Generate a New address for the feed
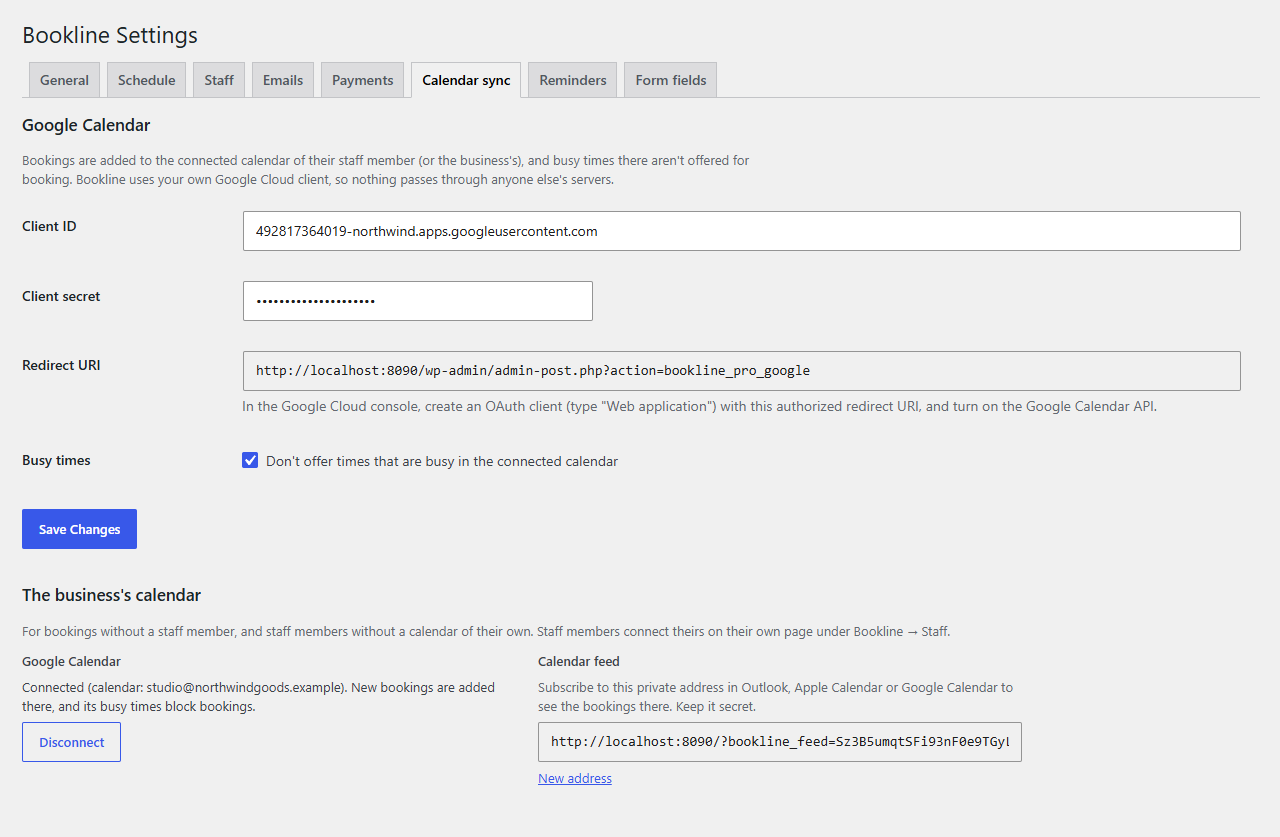This screenshot has width=1280, height=837. [575, 779]
